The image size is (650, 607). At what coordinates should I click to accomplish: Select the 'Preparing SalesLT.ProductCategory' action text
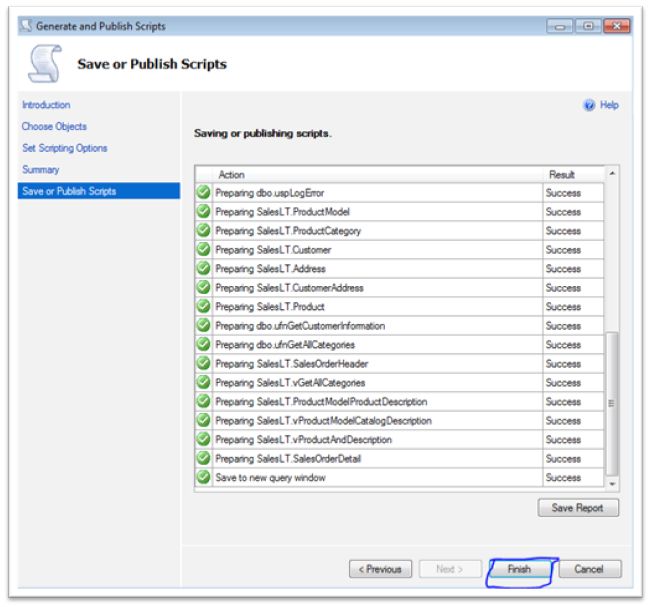click(x=288, y=231)
